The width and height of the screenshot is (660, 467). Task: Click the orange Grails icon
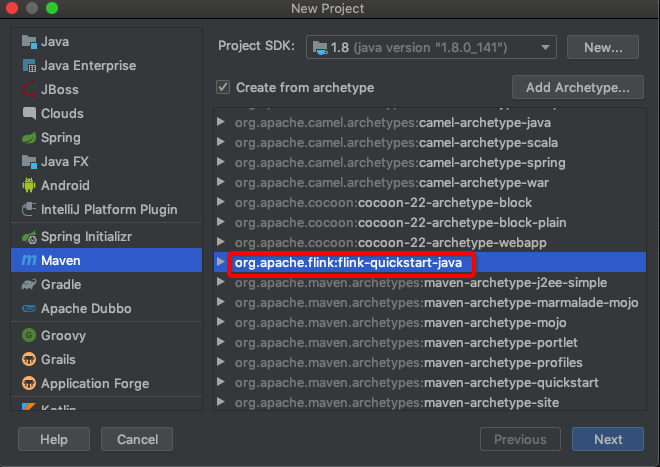(29, 359)
